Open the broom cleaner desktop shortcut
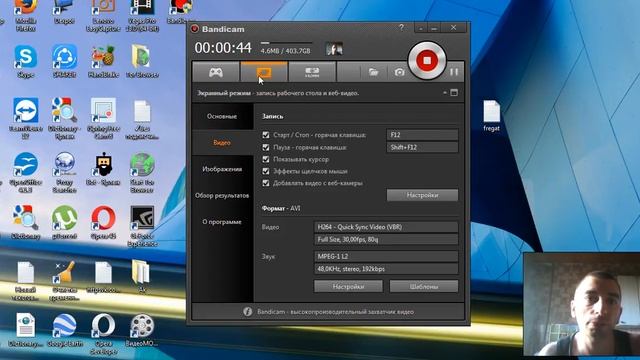This screenshot has height=360, width=640. tap(64, 280)
